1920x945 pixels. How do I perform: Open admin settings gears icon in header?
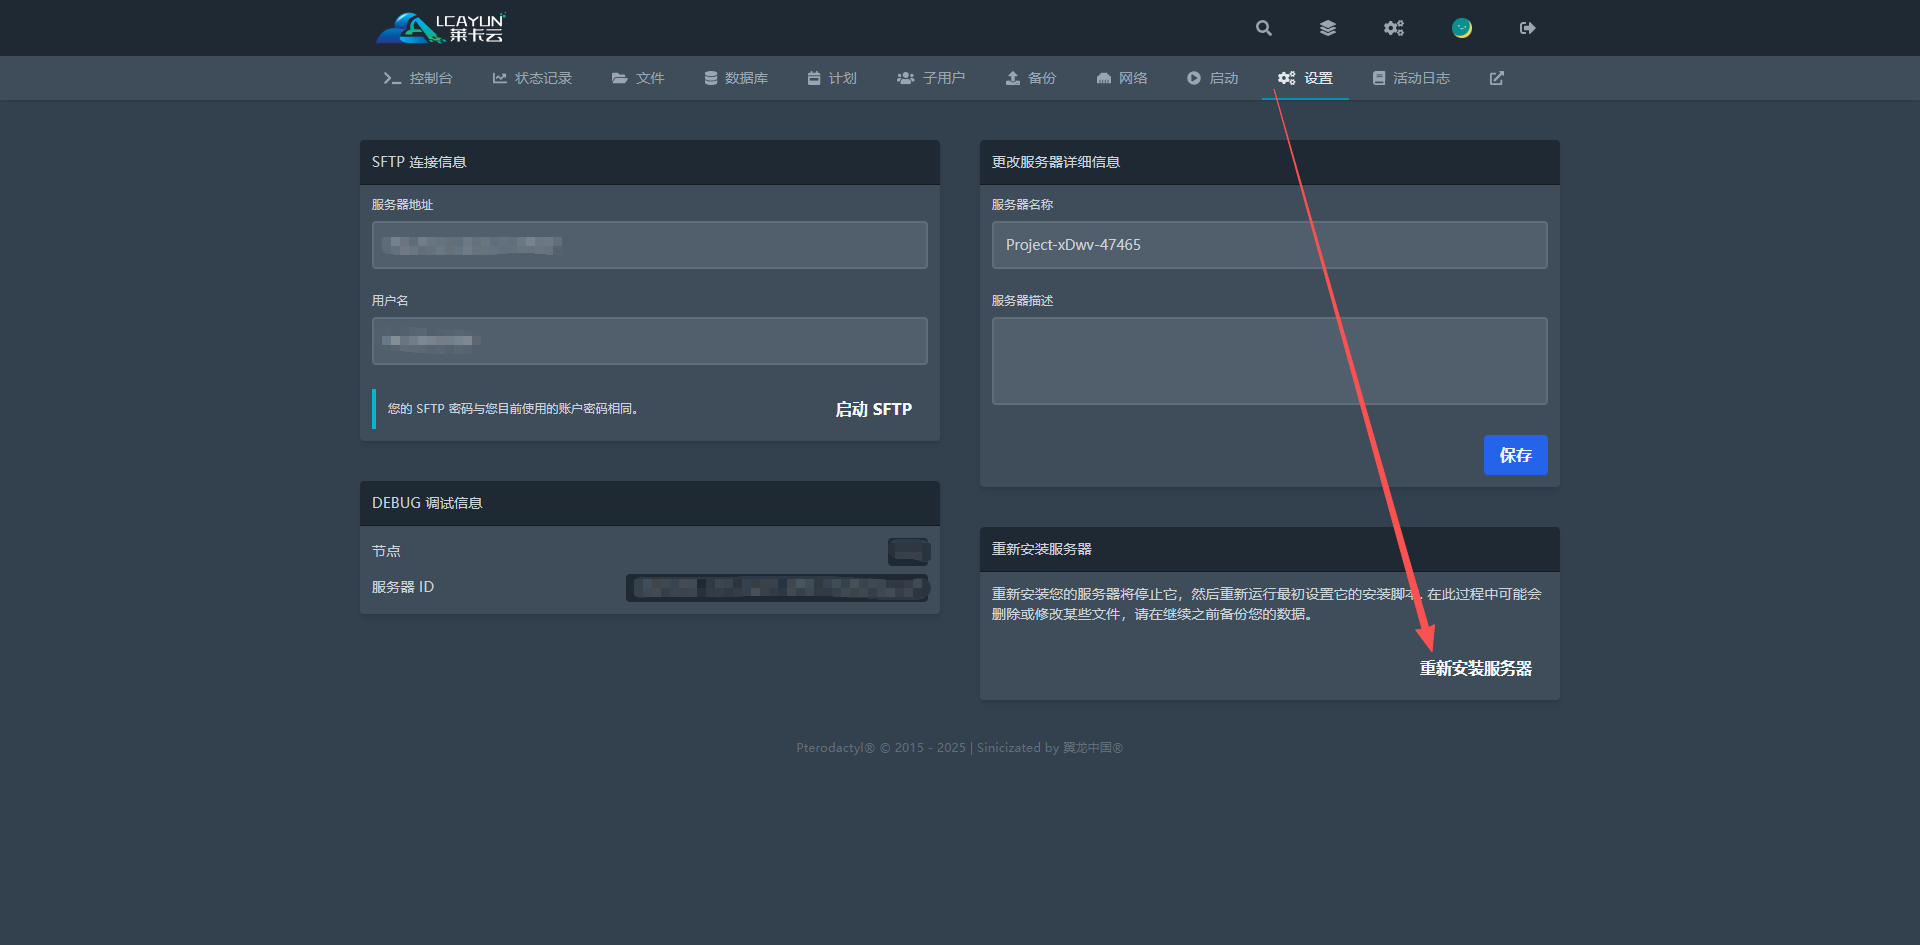pyautogui.click(x=1393, y=28)
